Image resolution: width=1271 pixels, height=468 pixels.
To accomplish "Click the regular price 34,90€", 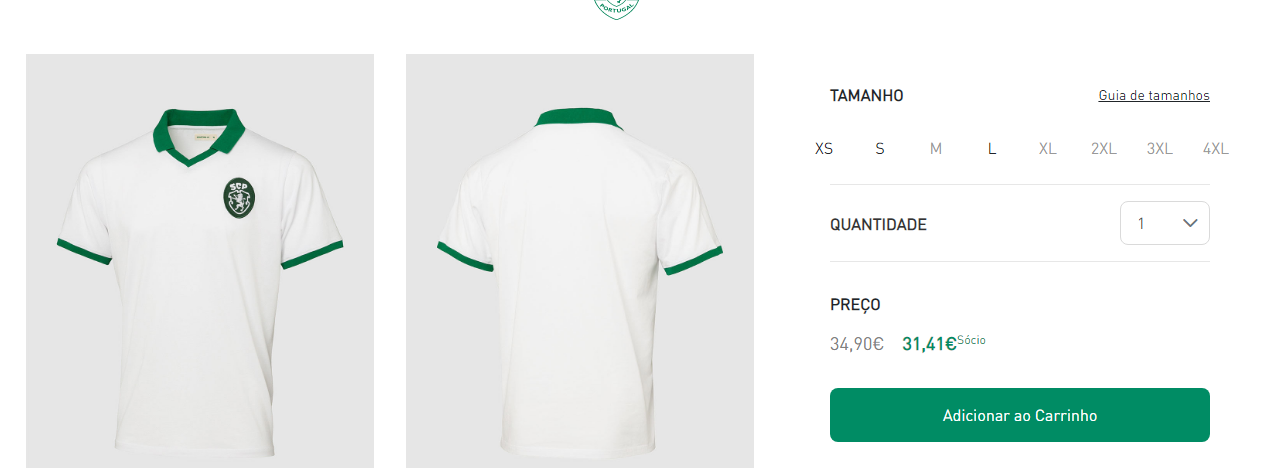I will (857, 345).
